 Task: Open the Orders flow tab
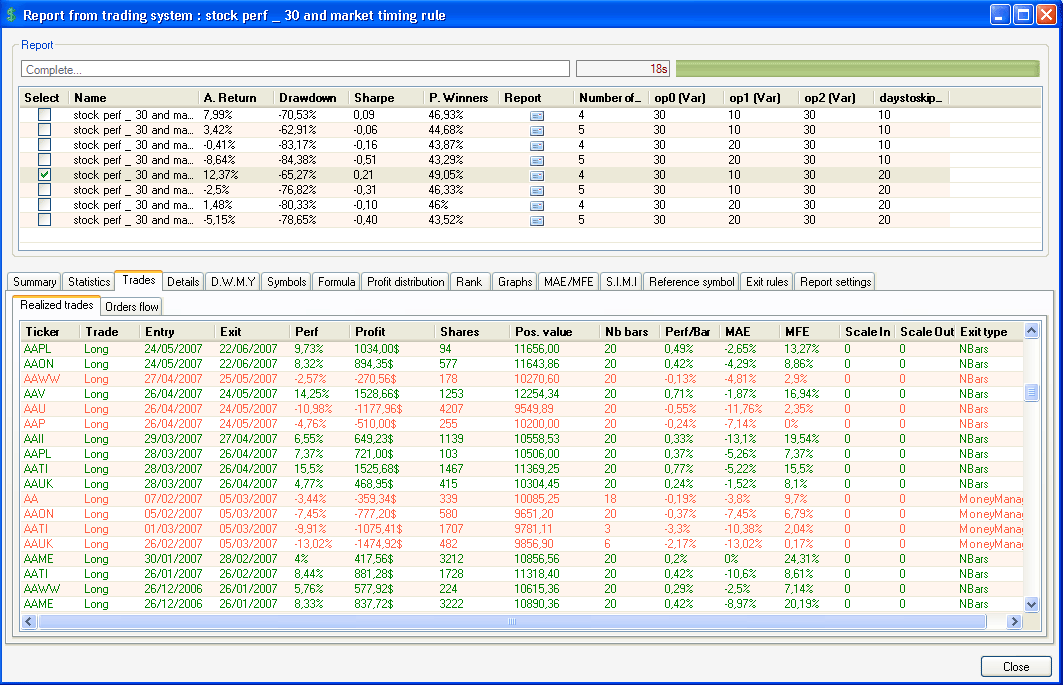tap(131, 306)
